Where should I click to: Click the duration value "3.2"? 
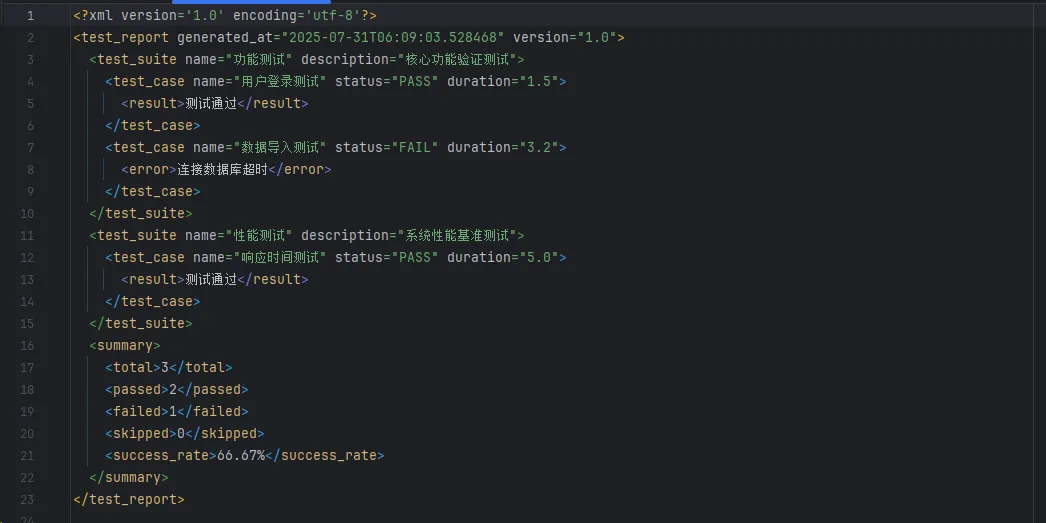tap(541, 148)
